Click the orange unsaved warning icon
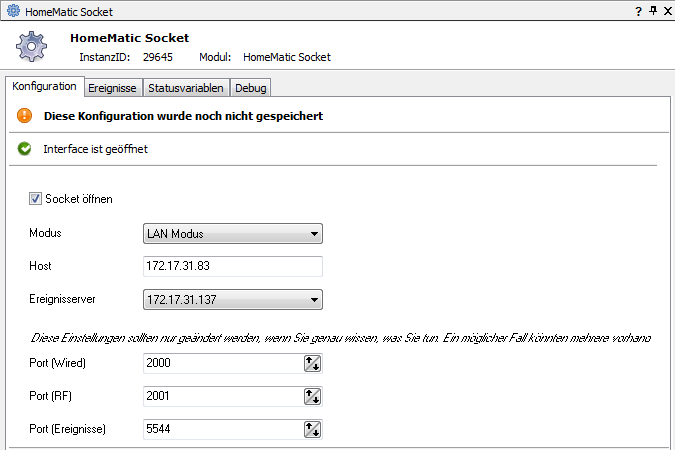The width and height of the screenshot is (675, 450). [x=25, y=116]
